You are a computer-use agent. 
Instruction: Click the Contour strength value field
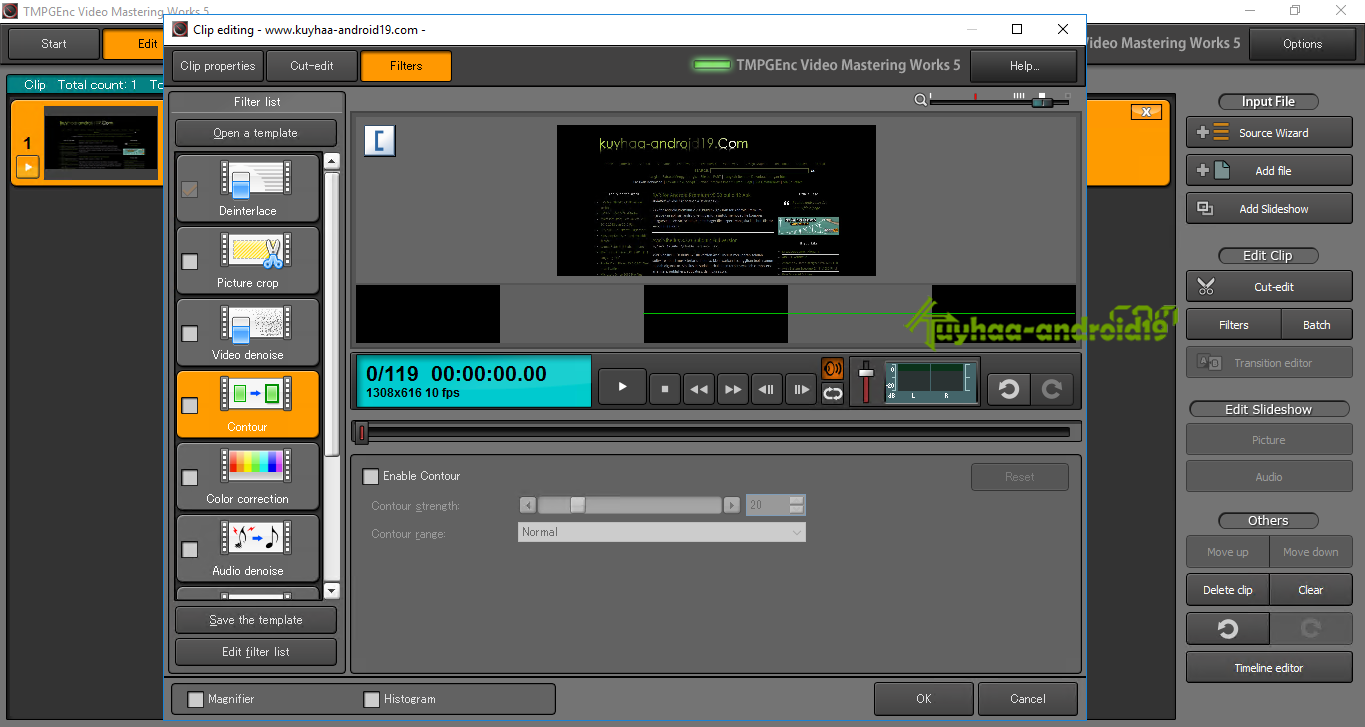[x=767, y=505]
